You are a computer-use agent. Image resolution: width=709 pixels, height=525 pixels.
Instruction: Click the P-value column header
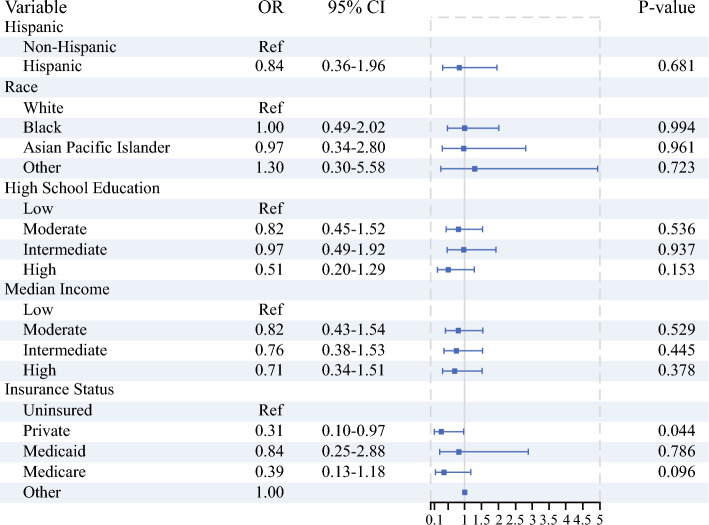click(666, 7)
